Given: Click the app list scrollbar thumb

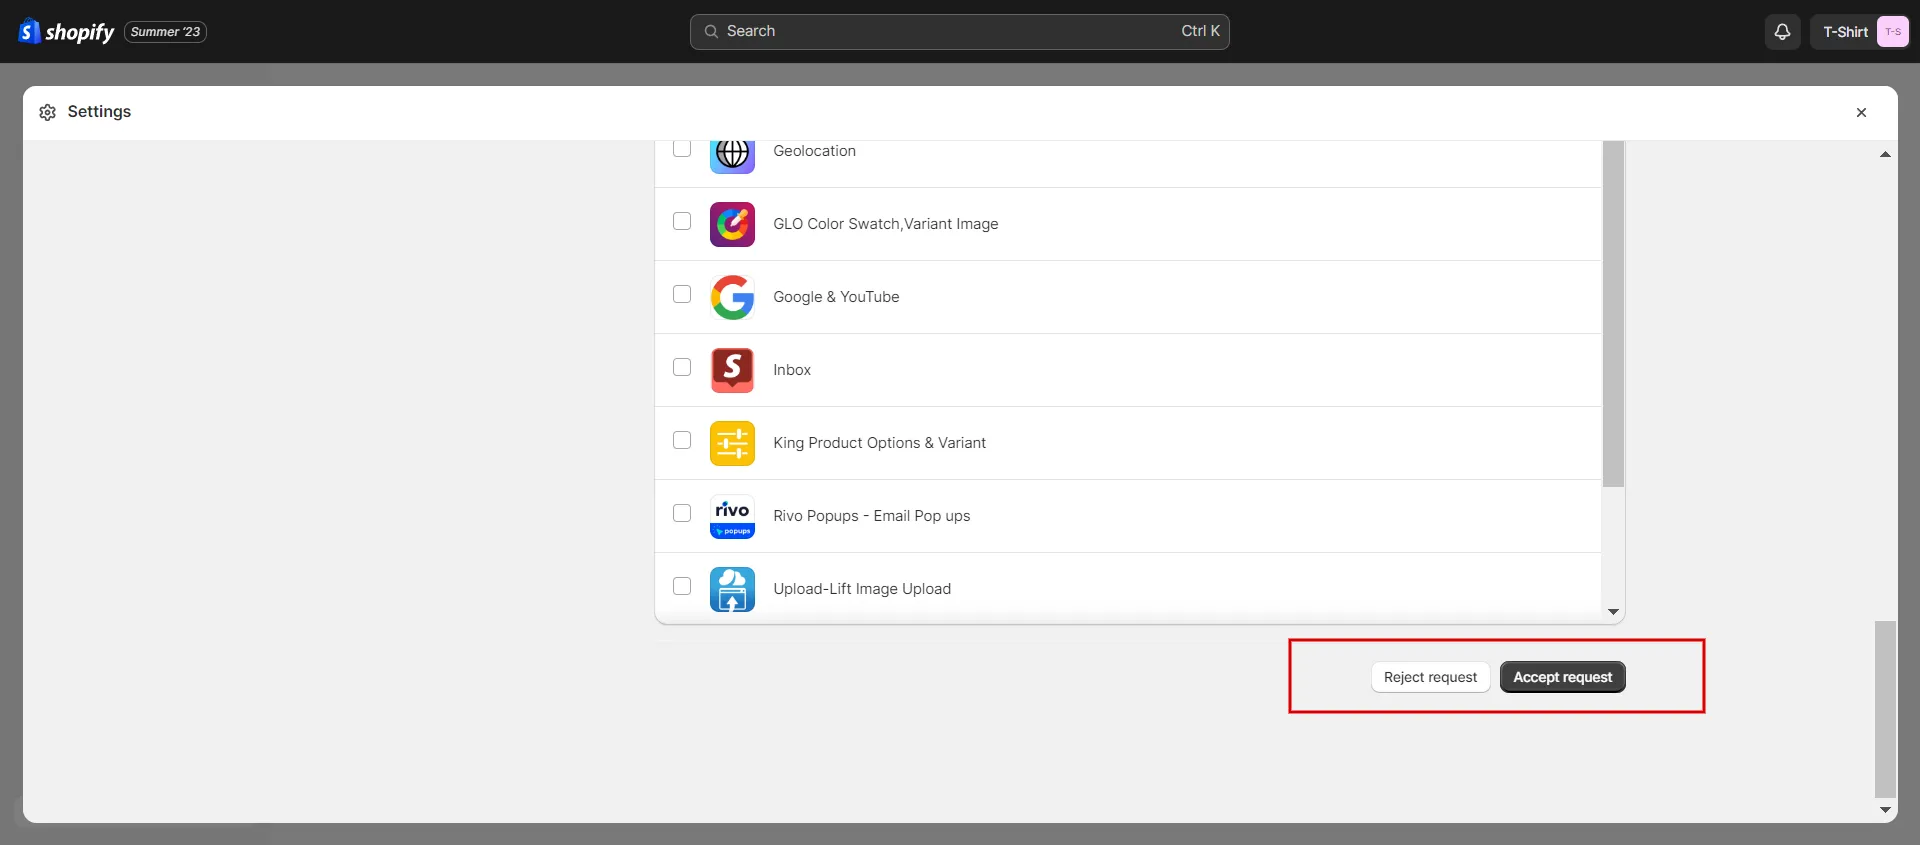Looking at the screenshot, I should pos(1613,314).
